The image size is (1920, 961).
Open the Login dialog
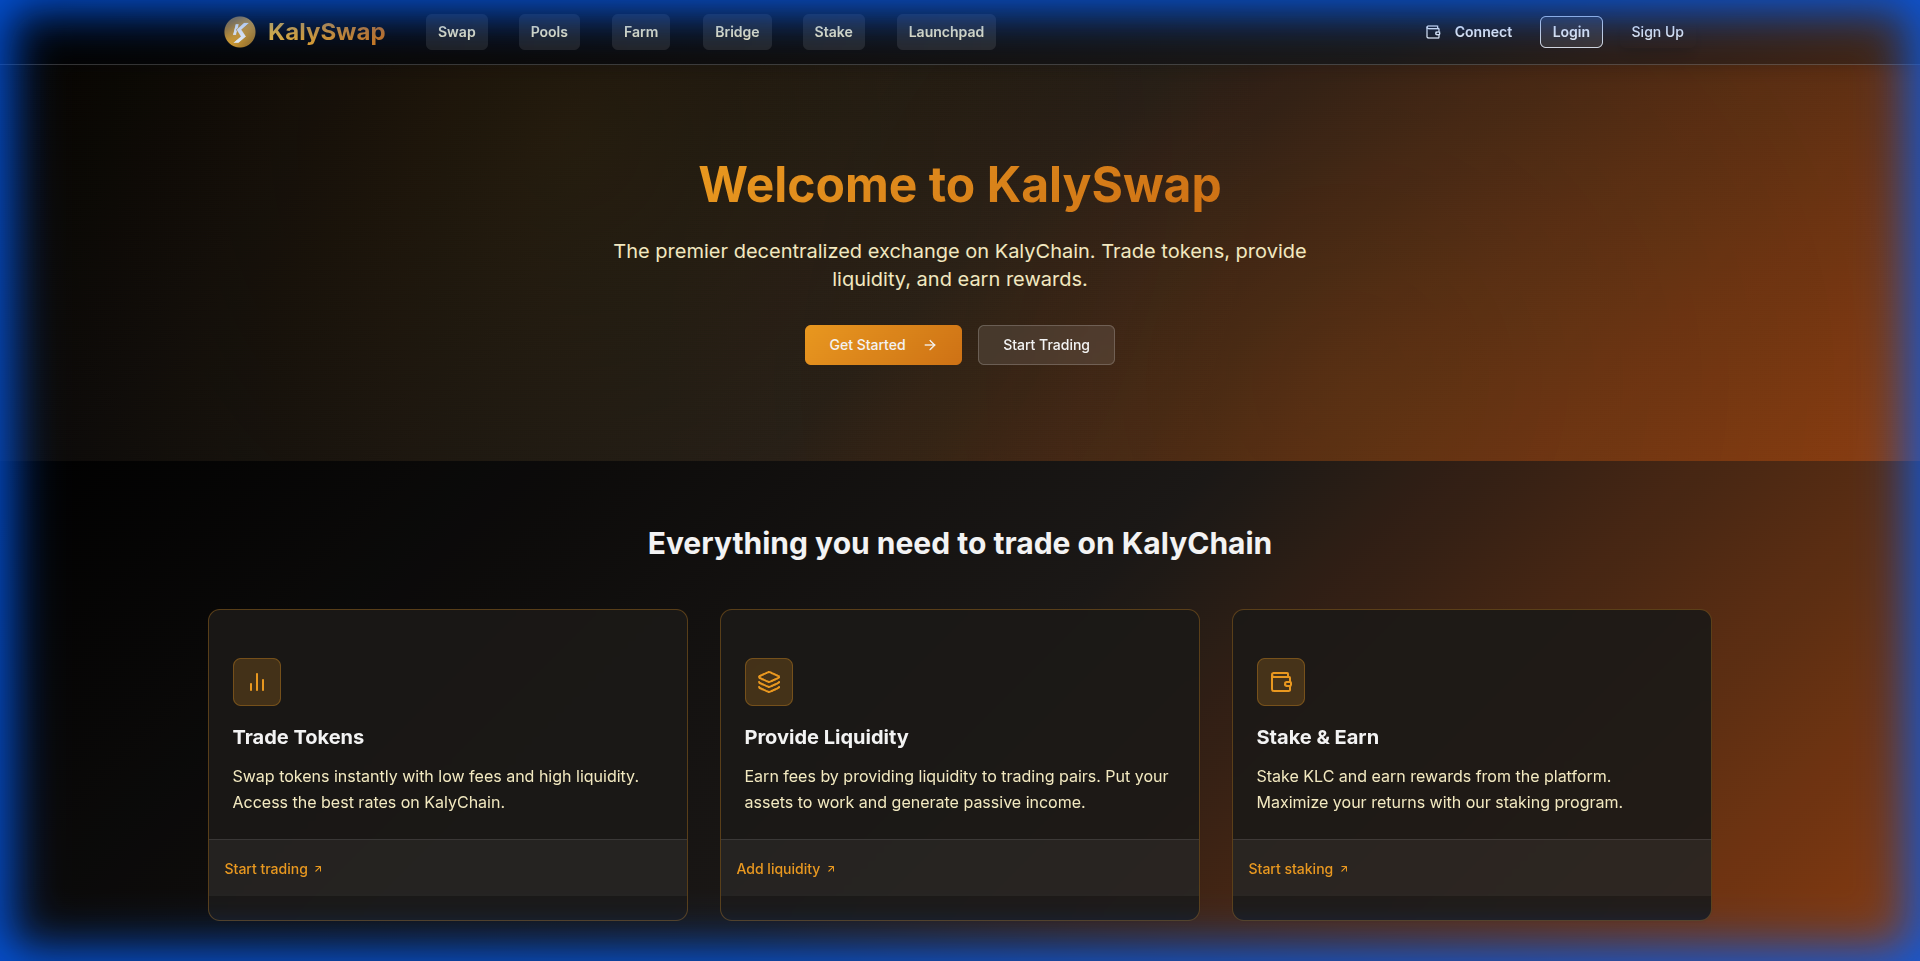(x=1570, y=31)
